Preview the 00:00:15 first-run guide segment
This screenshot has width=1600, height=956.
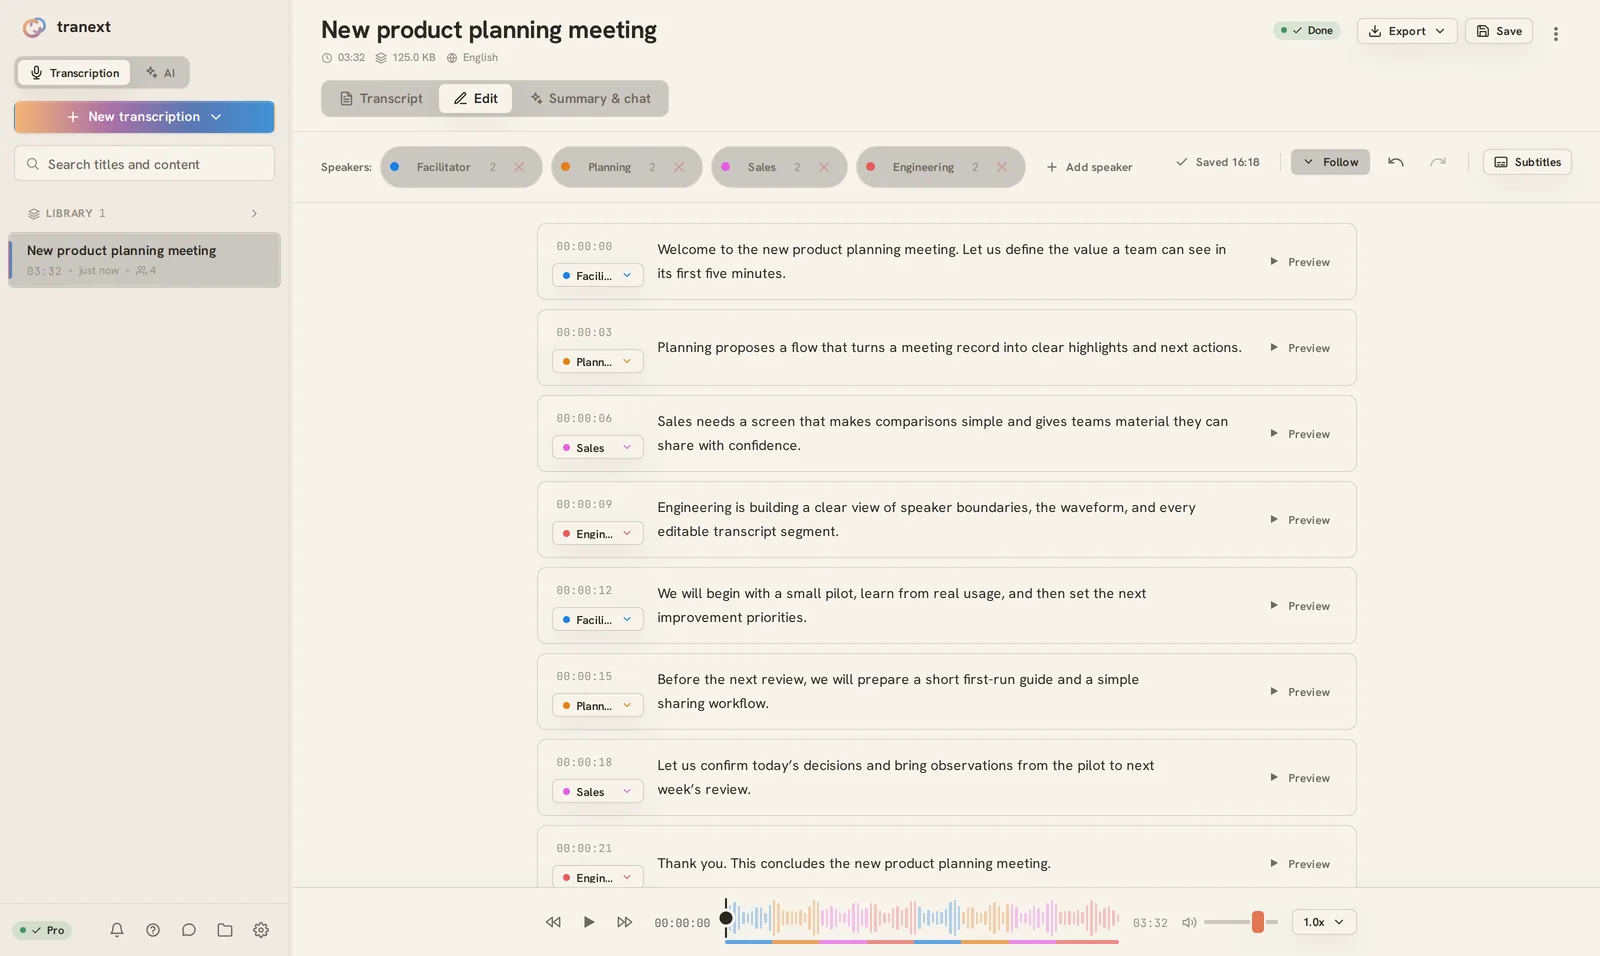pos(1300,692)
